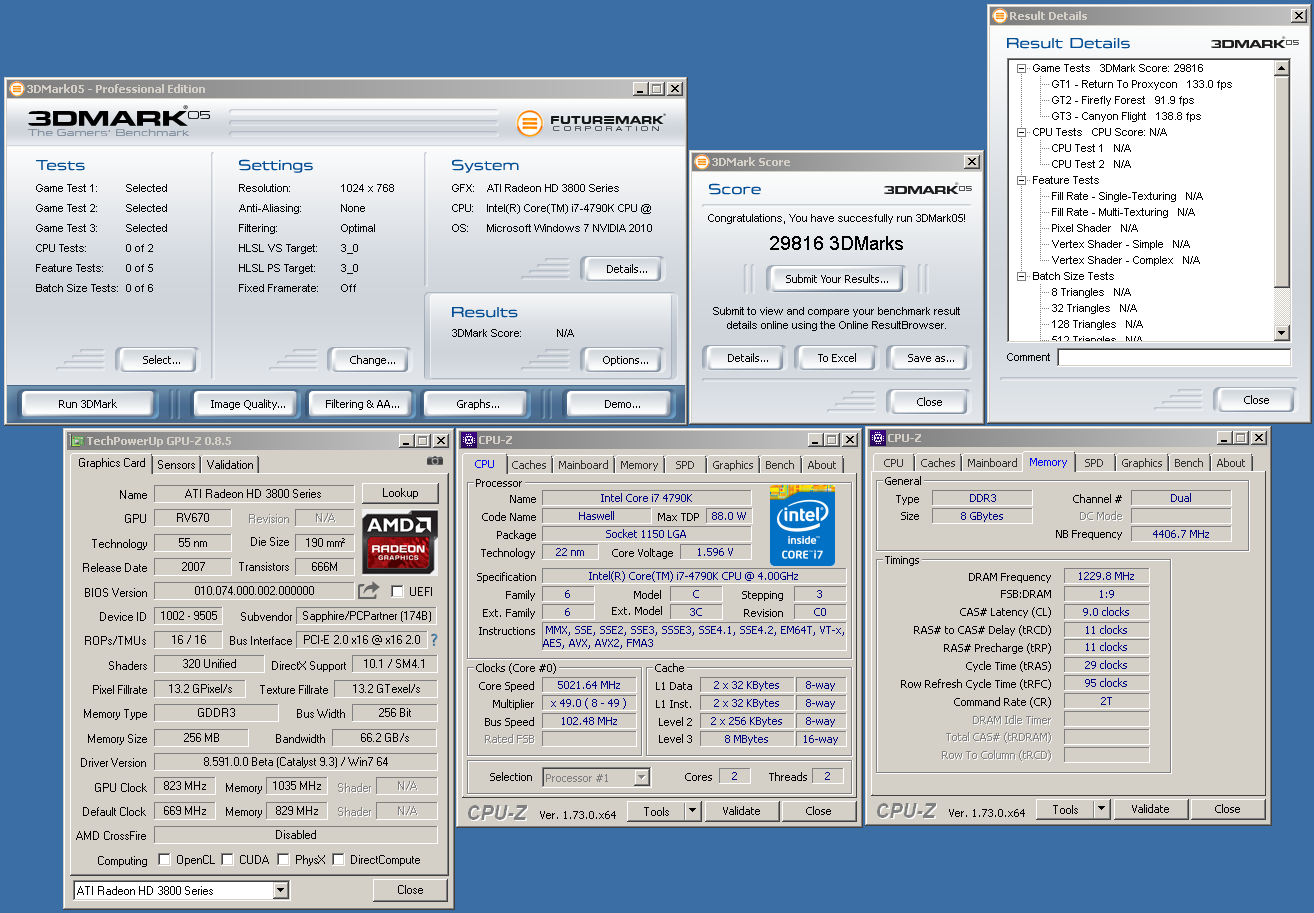This screenshot has width=1314, height=913.
Task: Open SPD tab in CPU-Z memory window
Action: [1094, 463]
